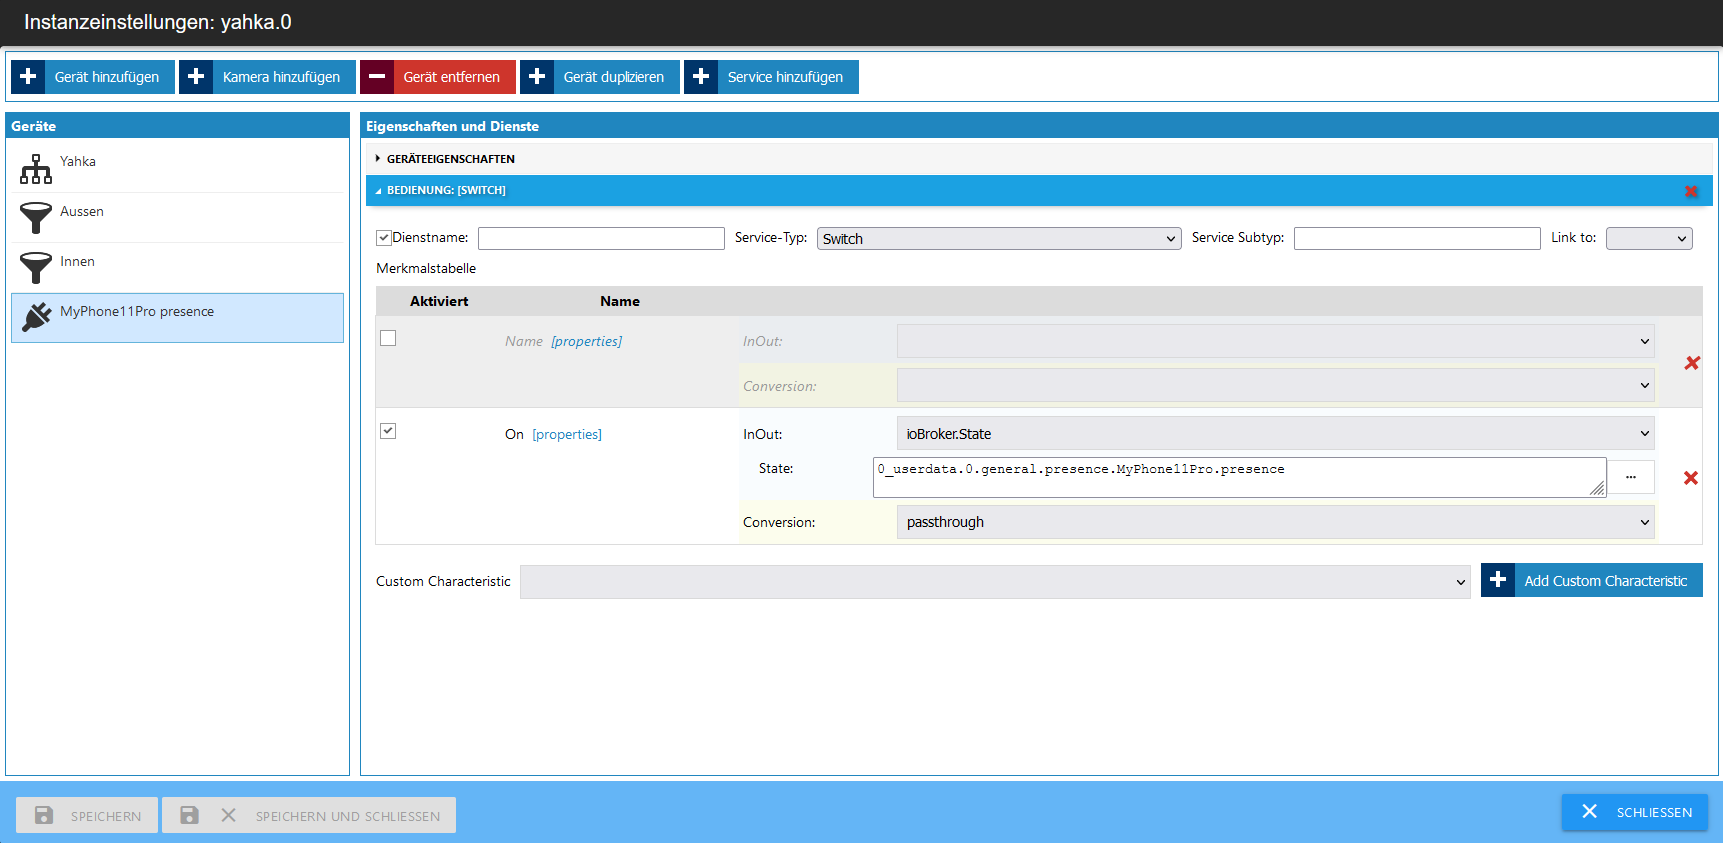Open properties link for Name characteristic
This screenshot has height=843, width=1723.
[x=586, y=341]
